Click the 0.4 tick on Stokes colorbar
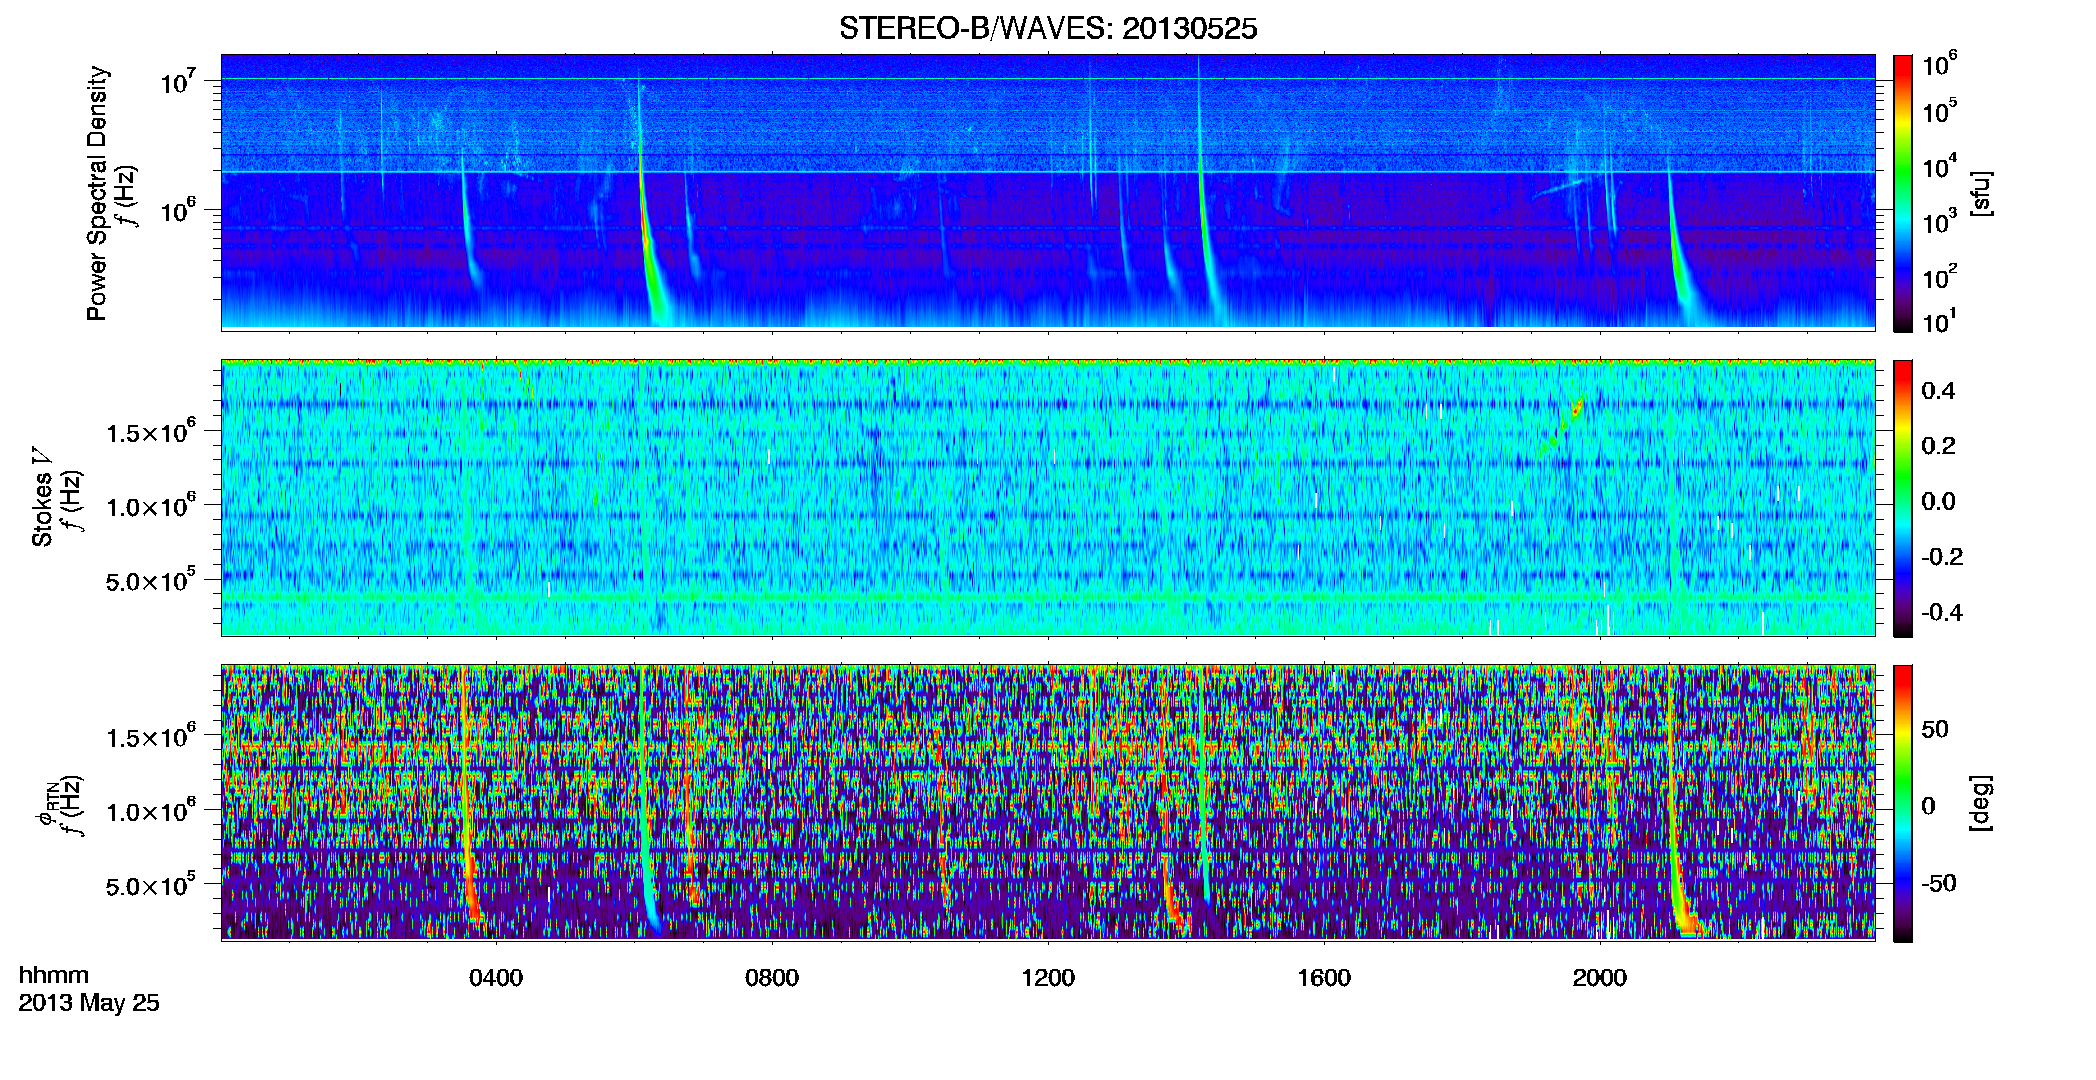The image size is (2096, 1080). 1938,391
